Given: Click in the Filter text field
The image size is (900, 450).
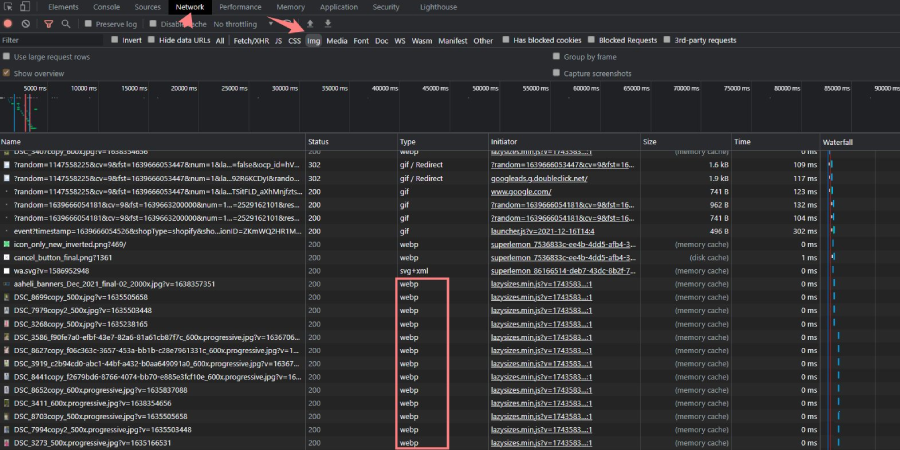Looking at the screenshot, I should [50, 41].
